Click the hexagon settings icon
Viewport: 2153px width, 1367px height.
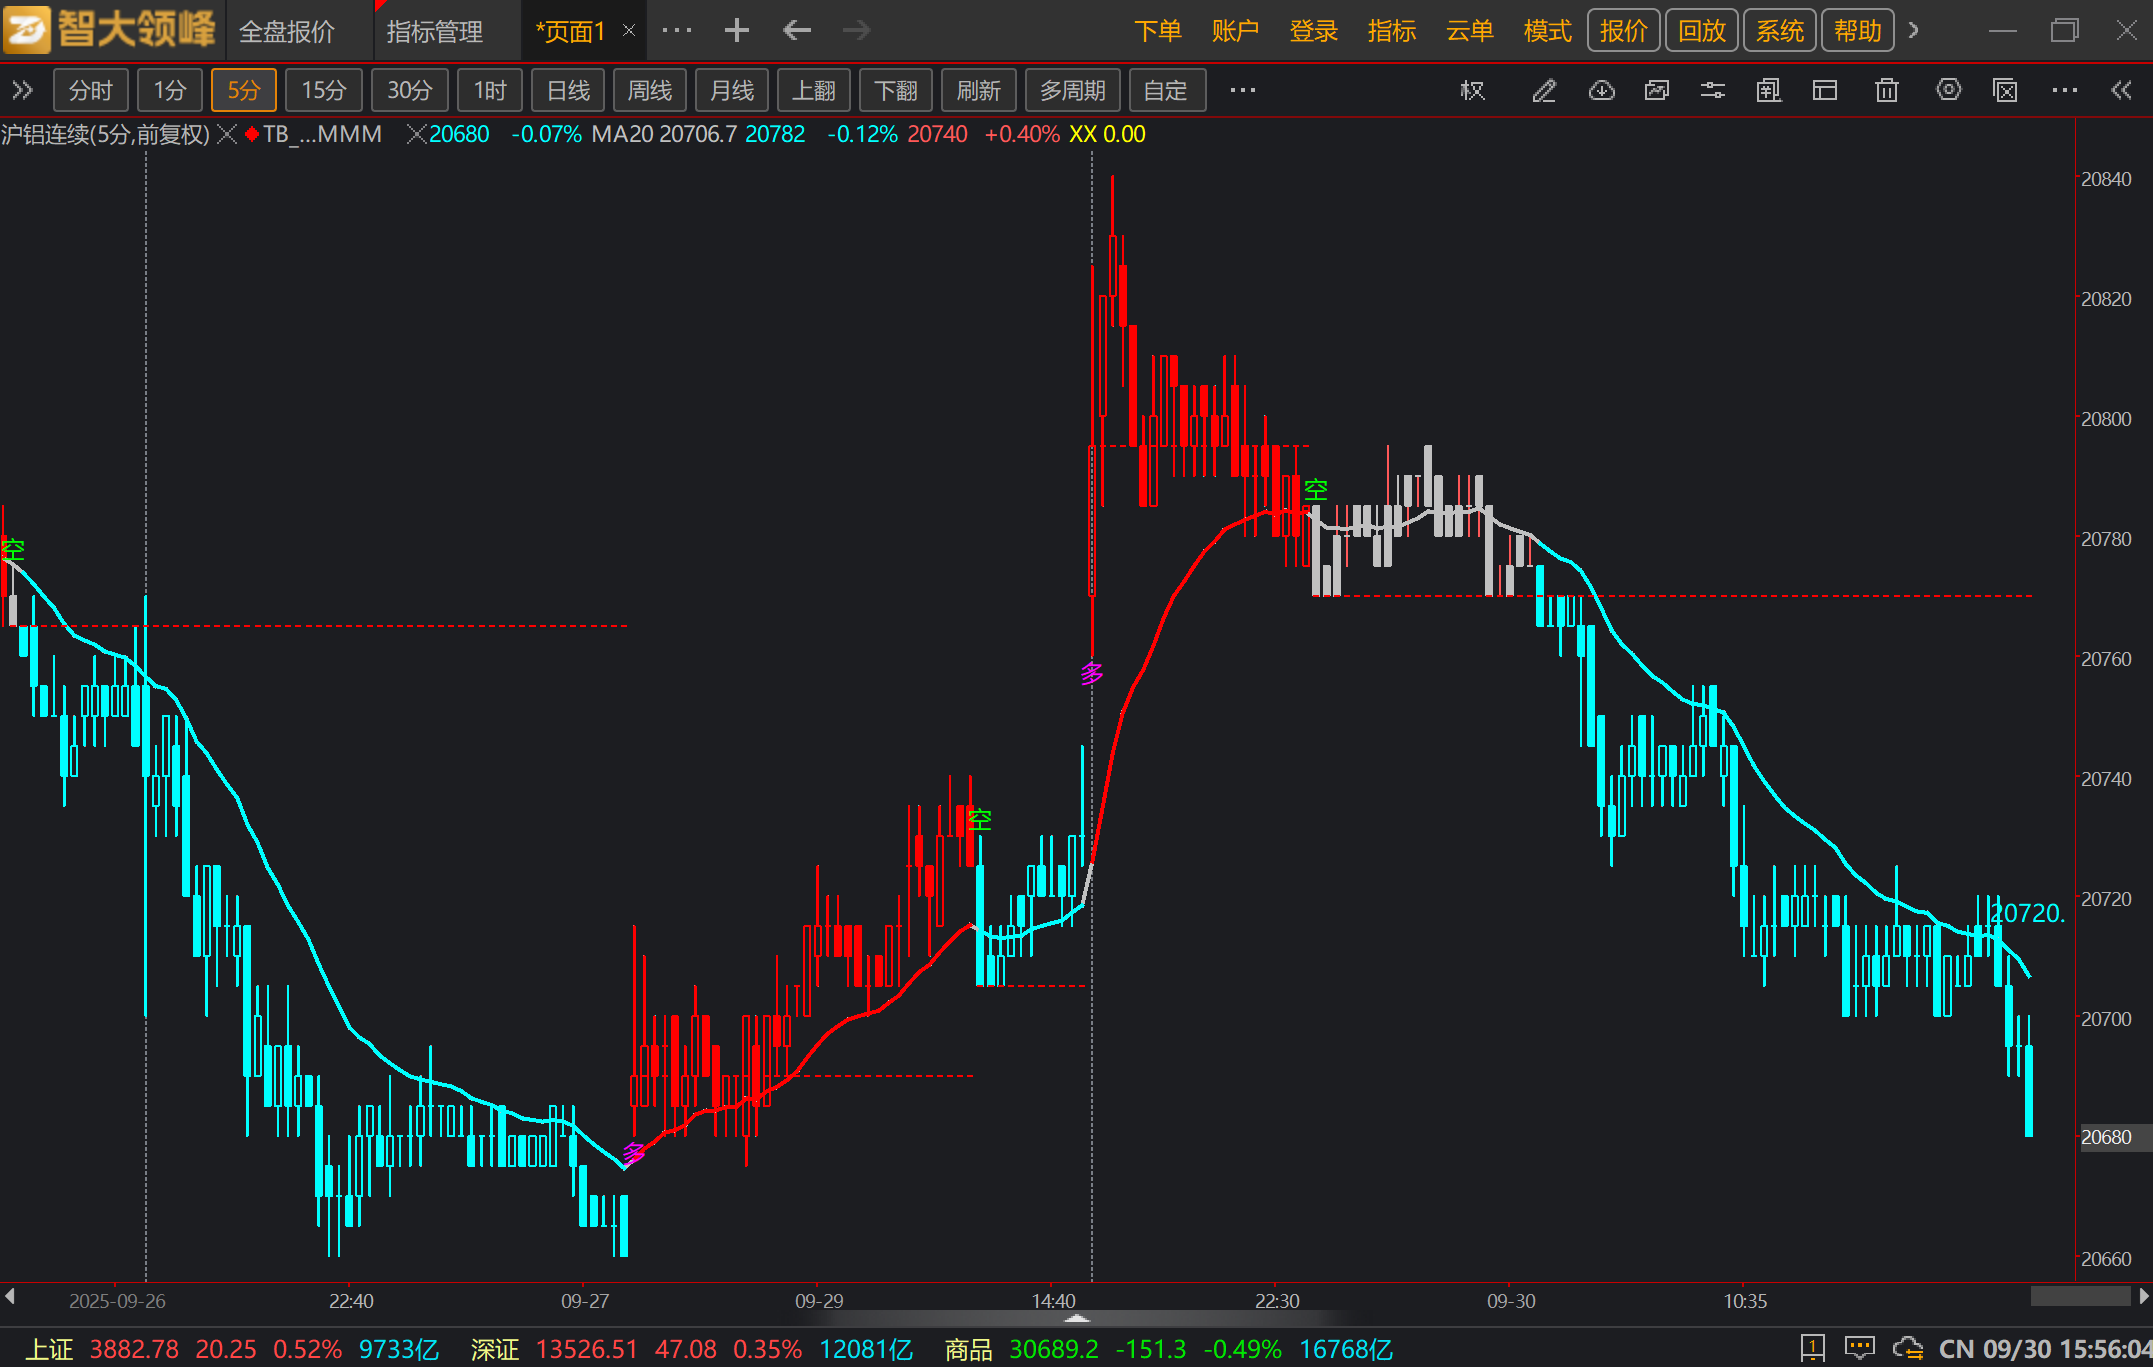coord(1948,91)
